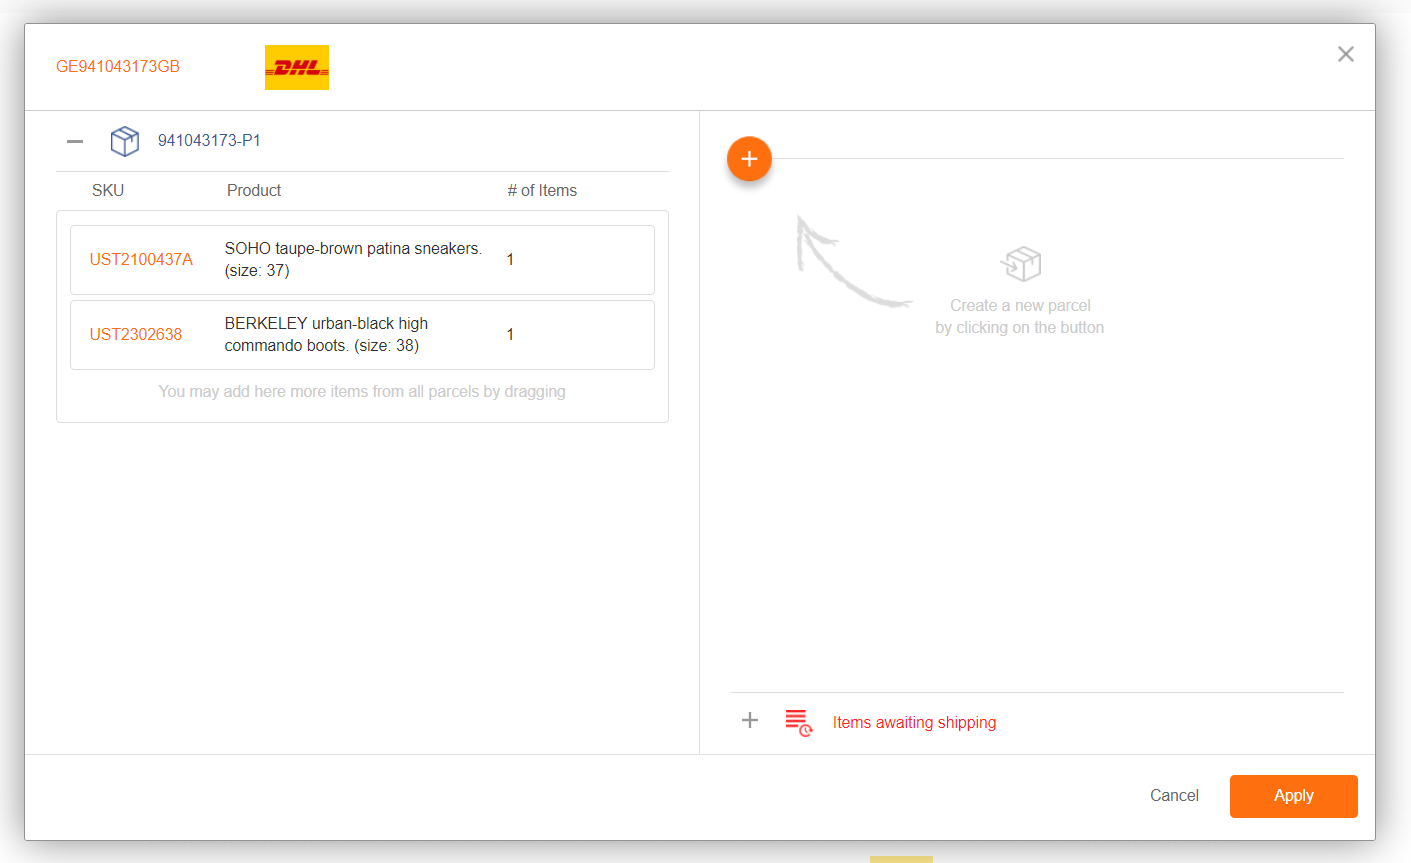The width and height of the screenshot is (1411, 863).
Task: Click the DHL carrier logo
Action: point(296,67)
